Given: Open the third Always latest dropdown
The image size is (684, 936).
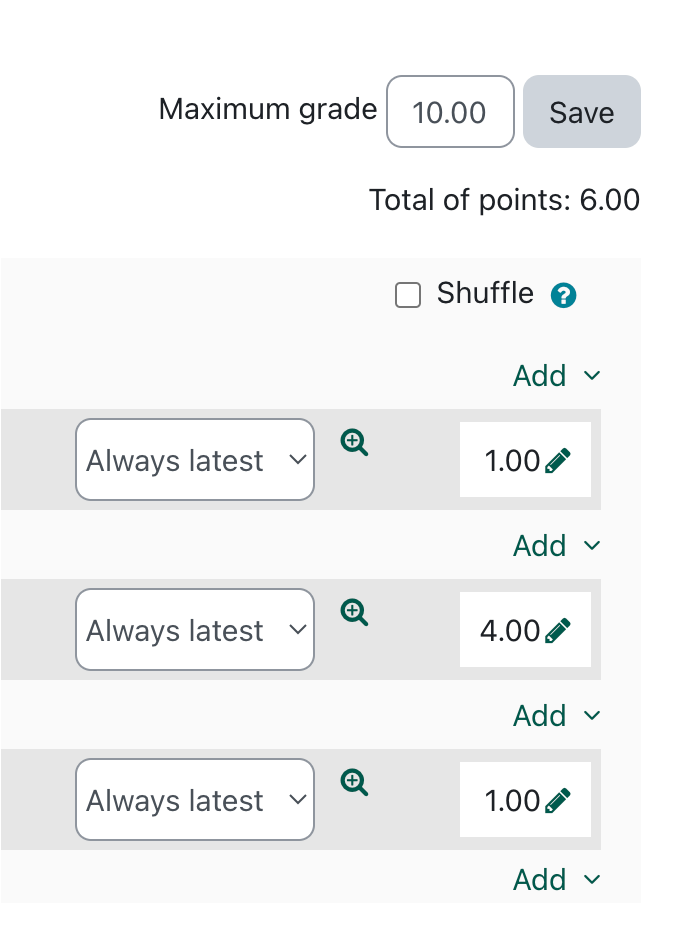Looking at the screenshot, I should click(194, 800).
